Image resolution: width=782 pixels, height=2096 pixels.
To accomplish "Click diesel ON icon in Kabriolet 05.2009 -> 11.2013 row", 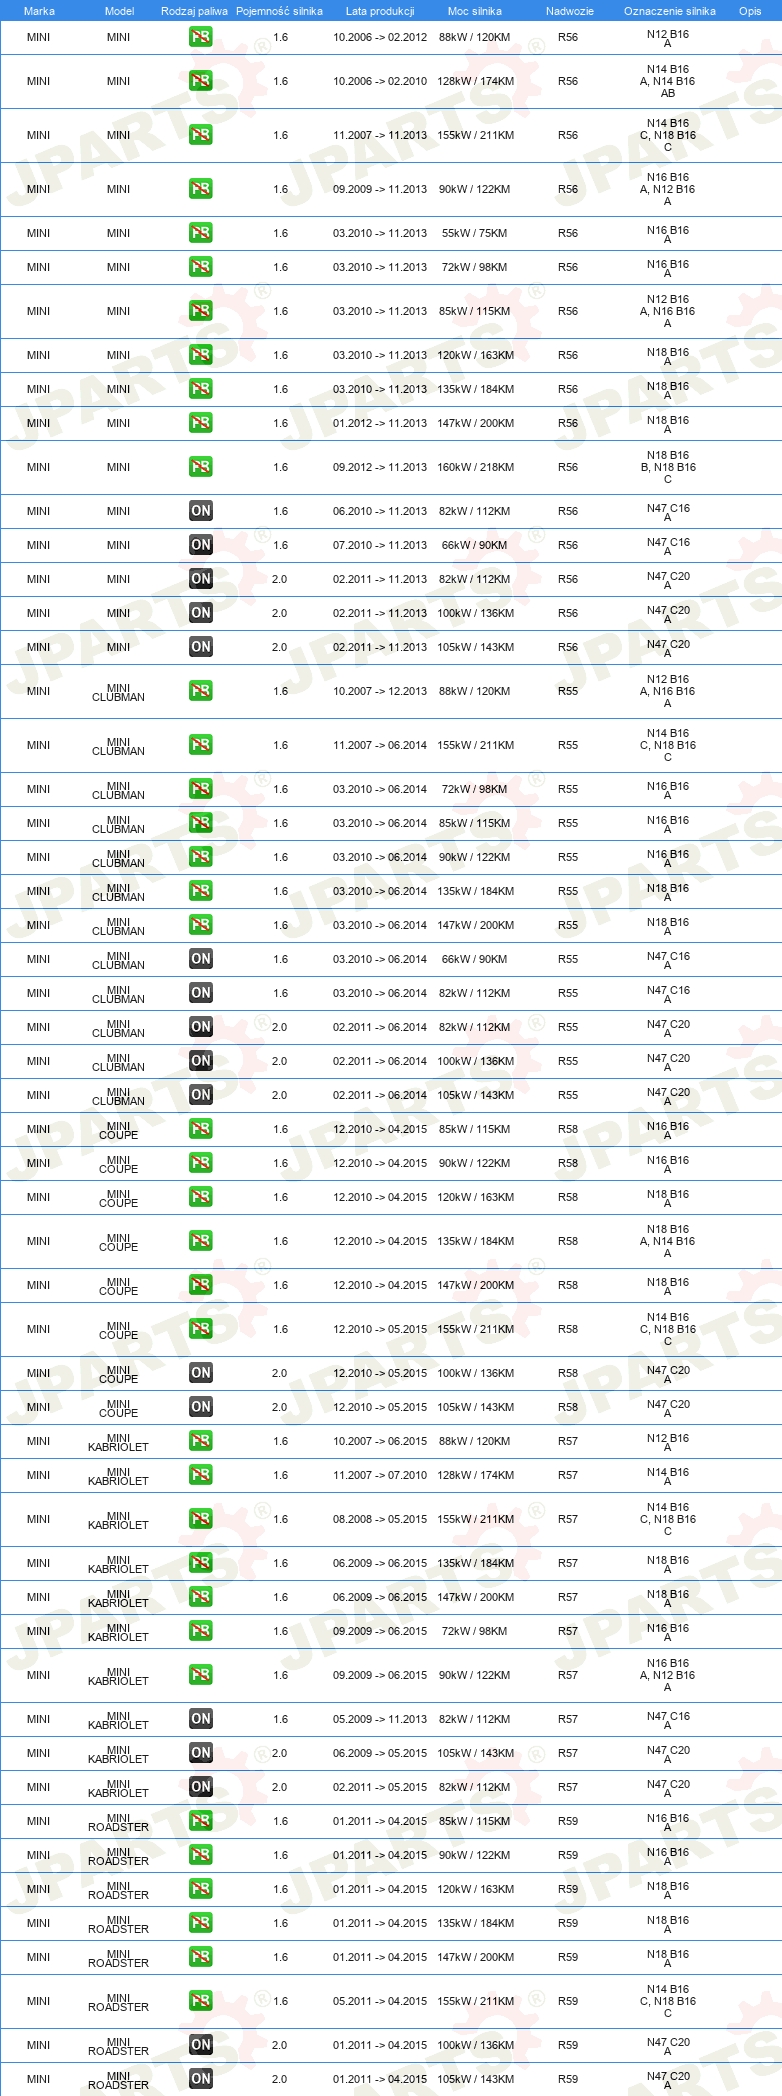I will point(201,1719).
